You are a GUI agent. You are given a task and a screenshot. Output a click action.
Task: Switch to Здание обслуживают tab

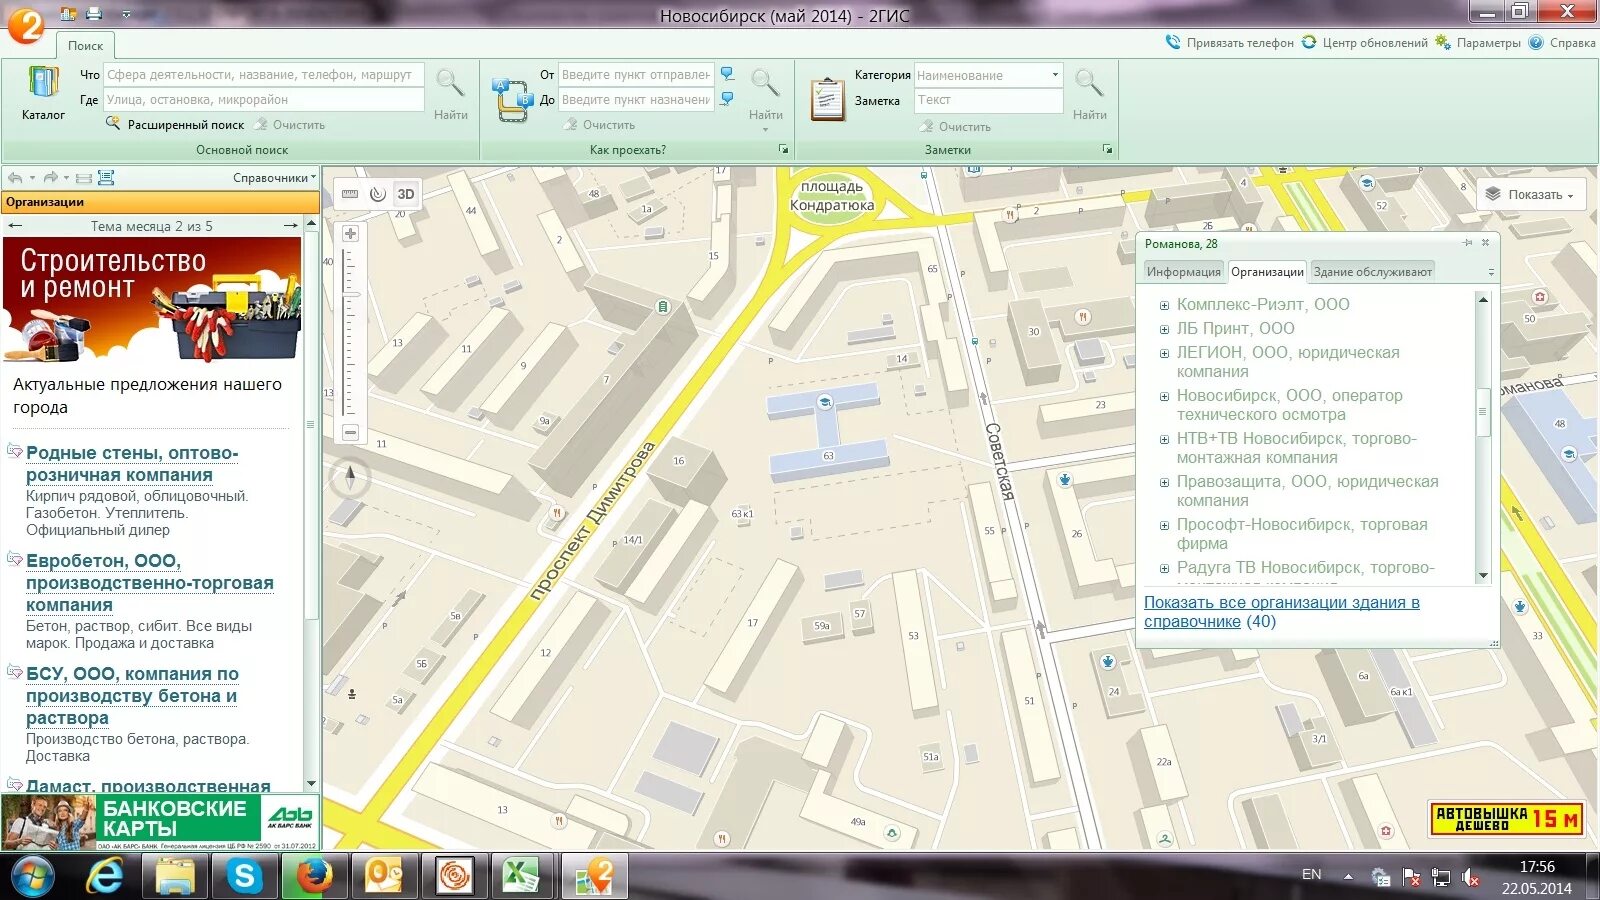pyautogui.click(x=1372, y=272)
